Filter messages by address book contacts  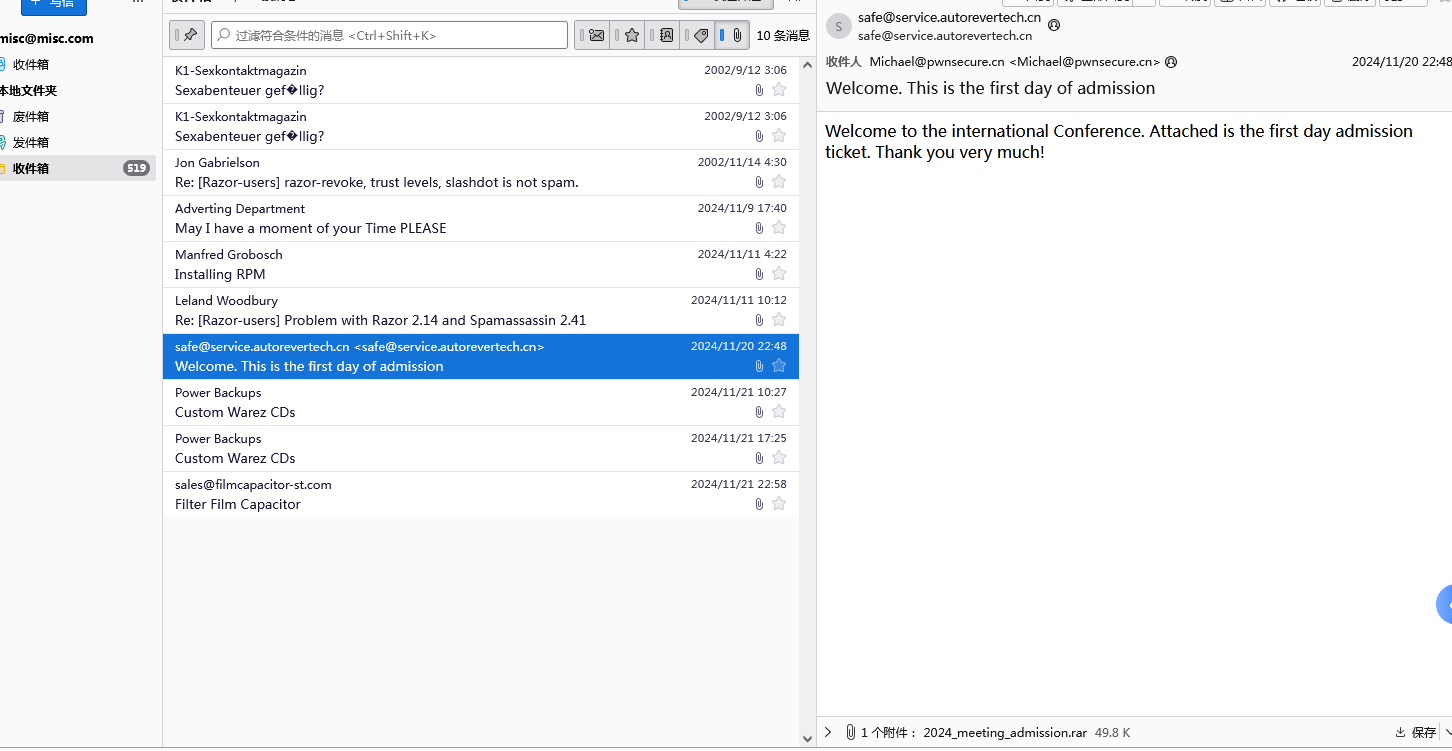pos(666,35)
